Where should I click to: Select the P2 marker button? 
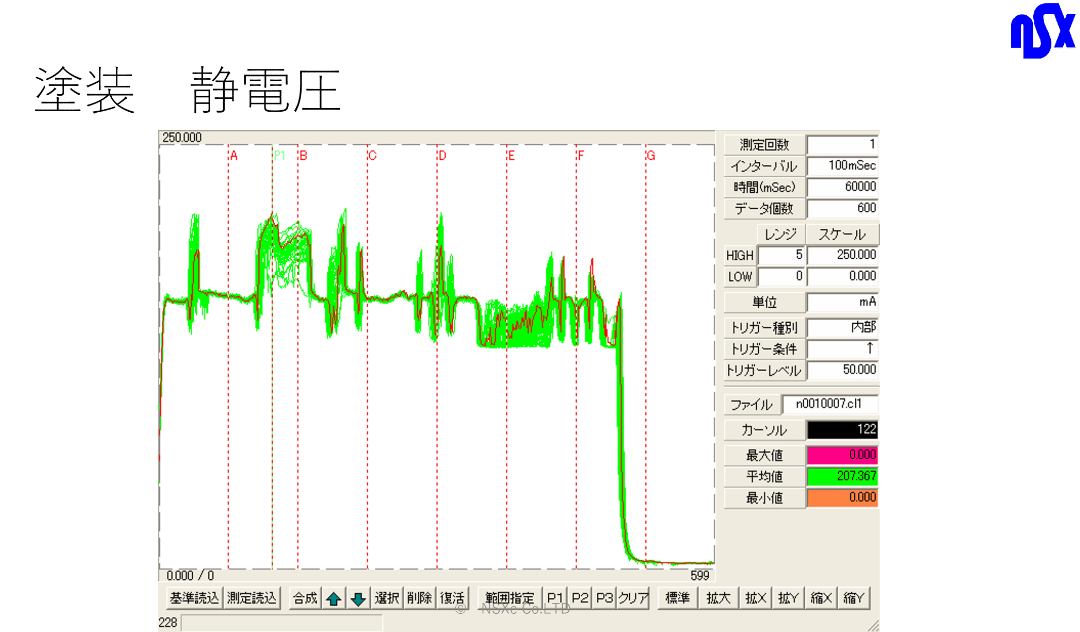coord(580,598)
